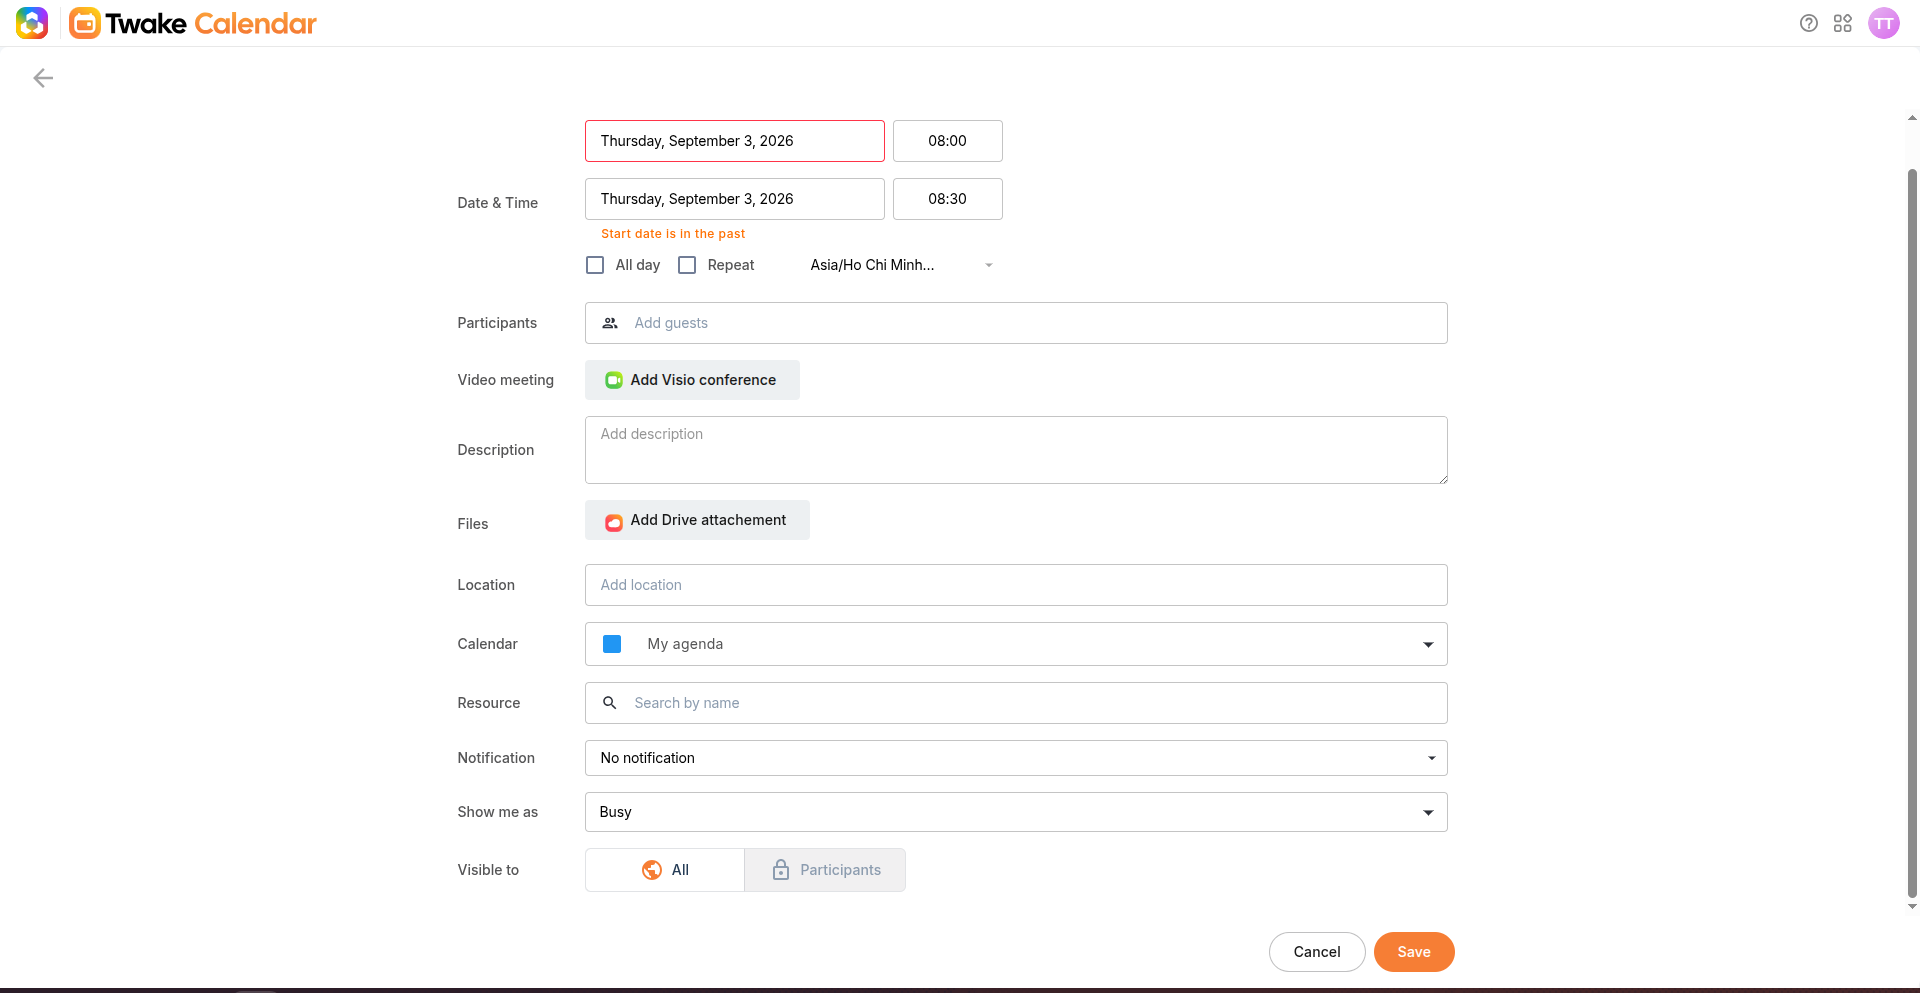
Task: Save the event
Action: click(x=1414, y=952)
